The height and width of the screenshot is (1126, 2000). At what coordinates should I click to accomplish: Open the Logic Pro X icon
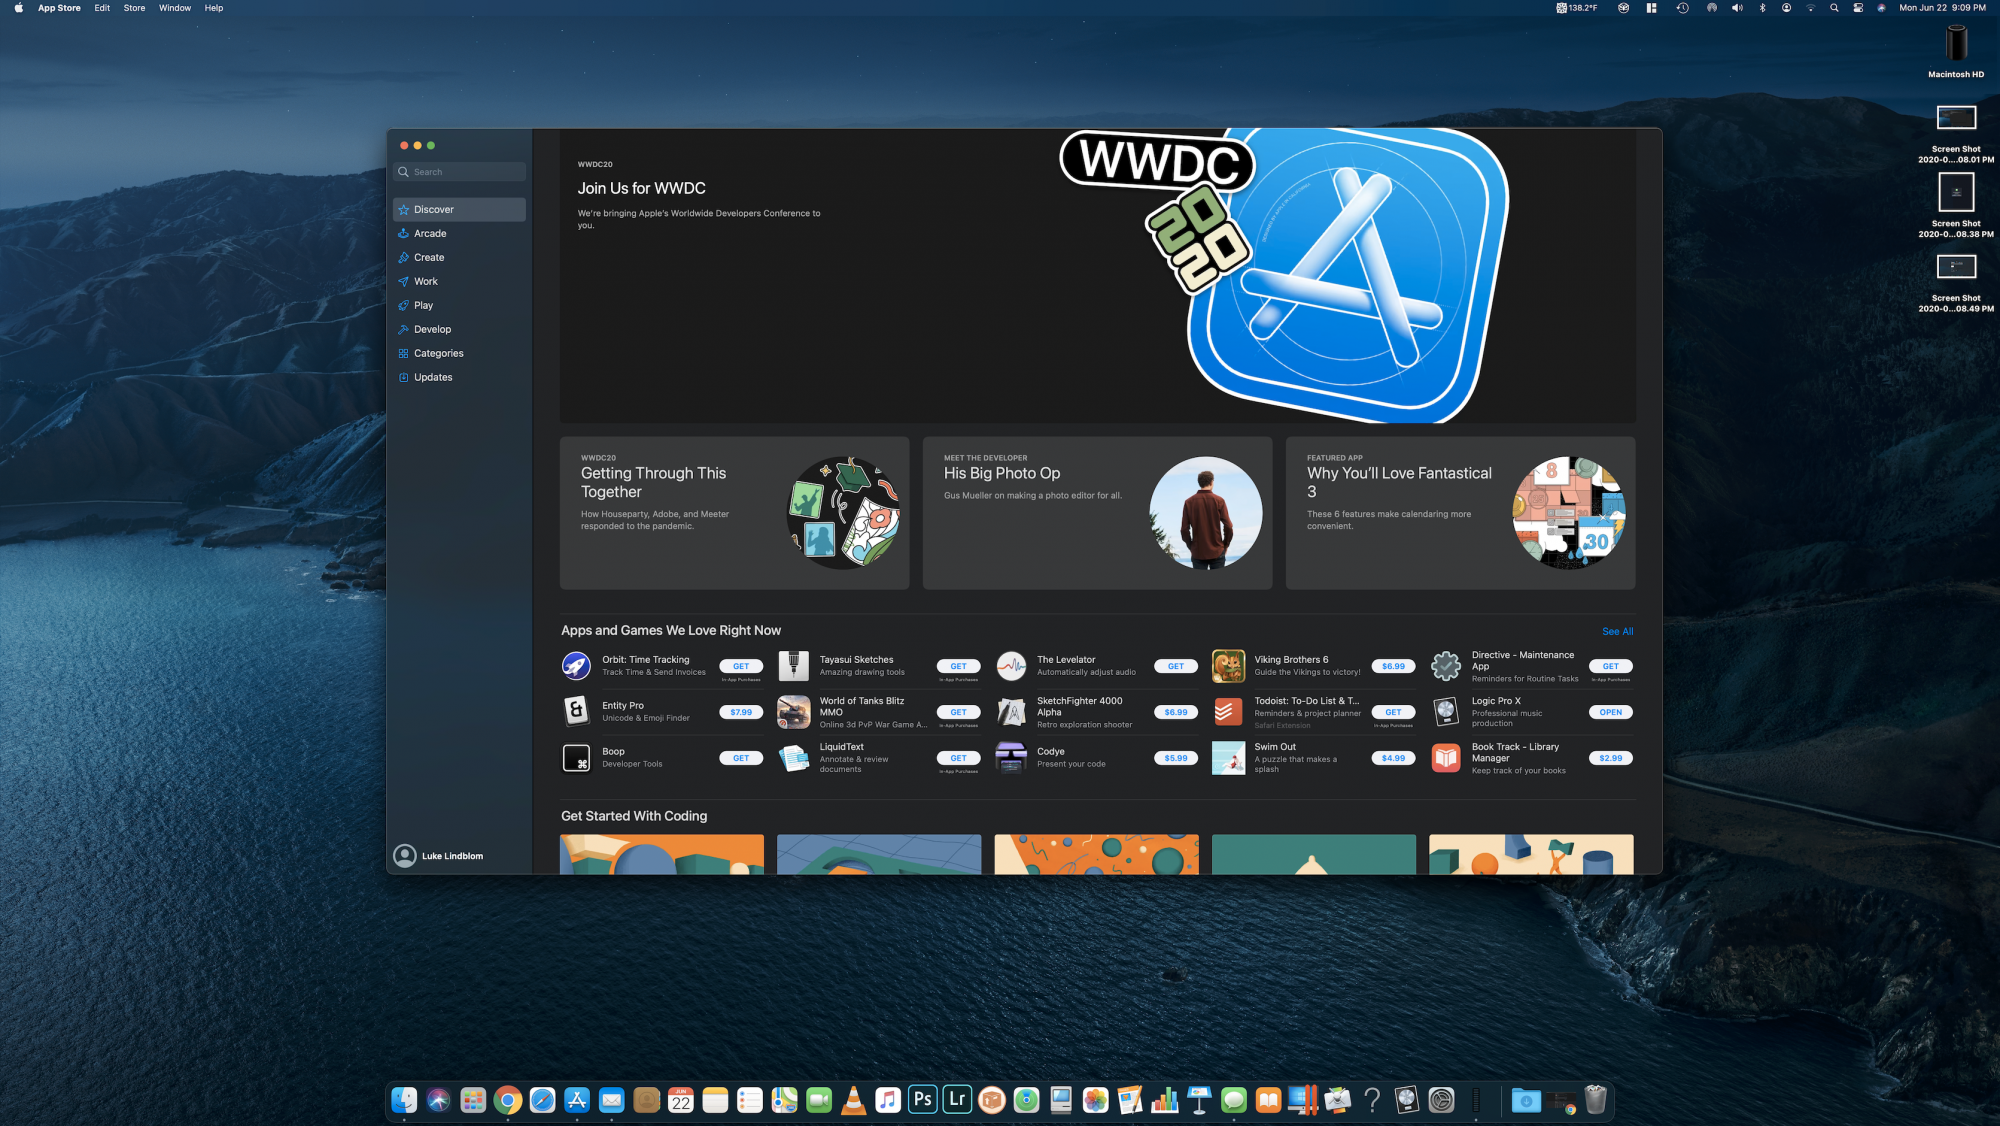(1446, 711)
